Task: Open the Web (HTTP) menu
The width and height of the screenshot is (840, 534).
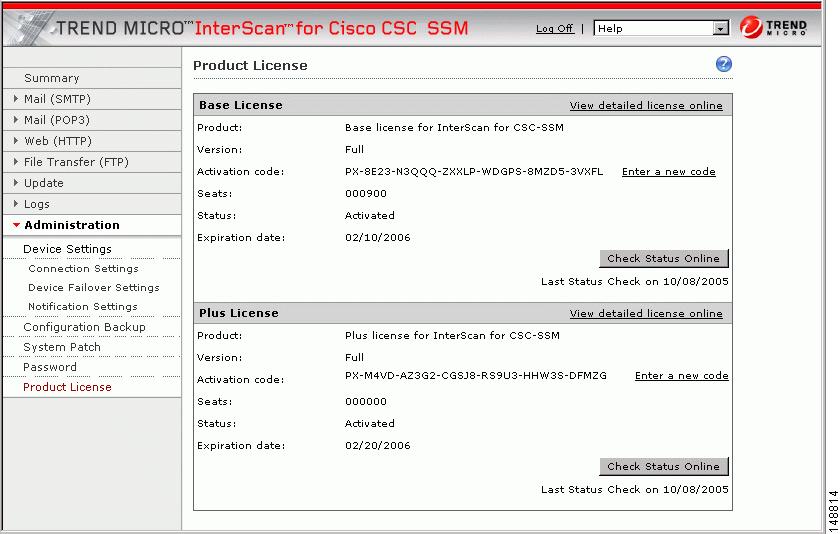Action: coord(58,141)
